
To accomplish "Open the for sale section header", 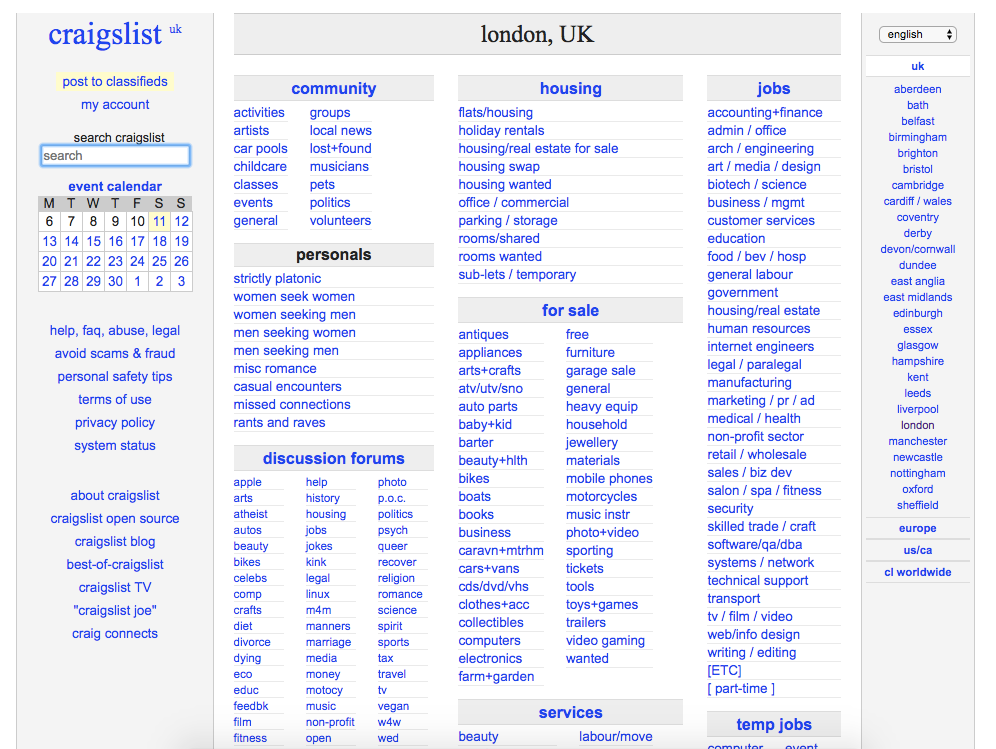I will 570,311.
